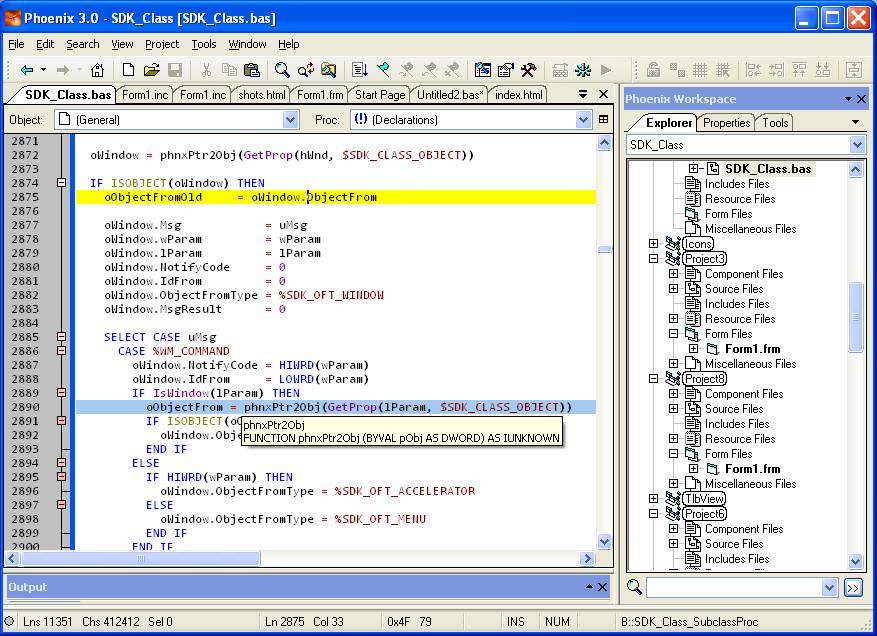Screen dimensions: 877x636
Task: Switch to the Start Page tab
Action: point(380,95)
